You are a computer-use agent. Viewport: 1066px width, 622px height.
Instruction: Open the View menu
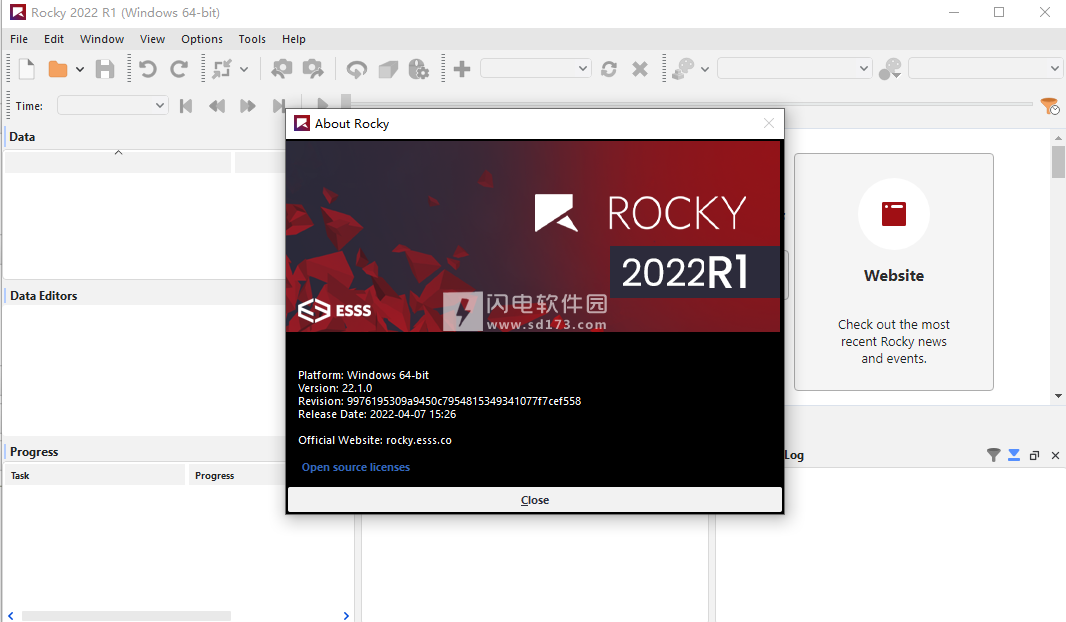coord(152,39)
